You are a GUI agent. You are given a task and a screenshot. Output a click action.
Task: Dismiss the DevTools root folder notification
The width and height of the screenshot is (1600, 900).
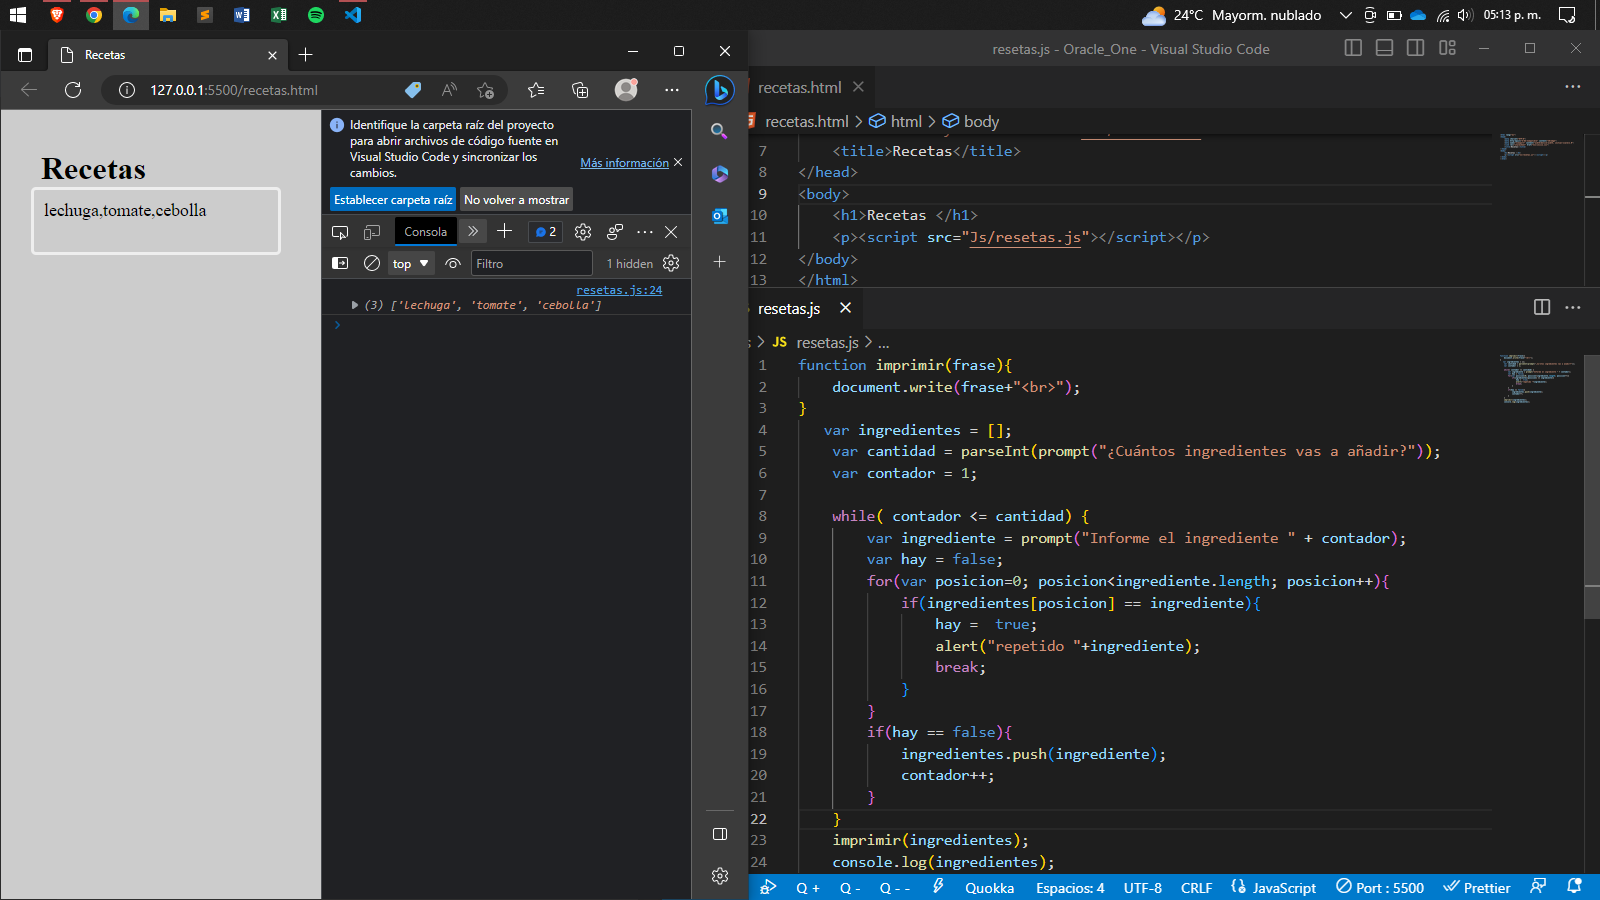[x=678, y=162]
